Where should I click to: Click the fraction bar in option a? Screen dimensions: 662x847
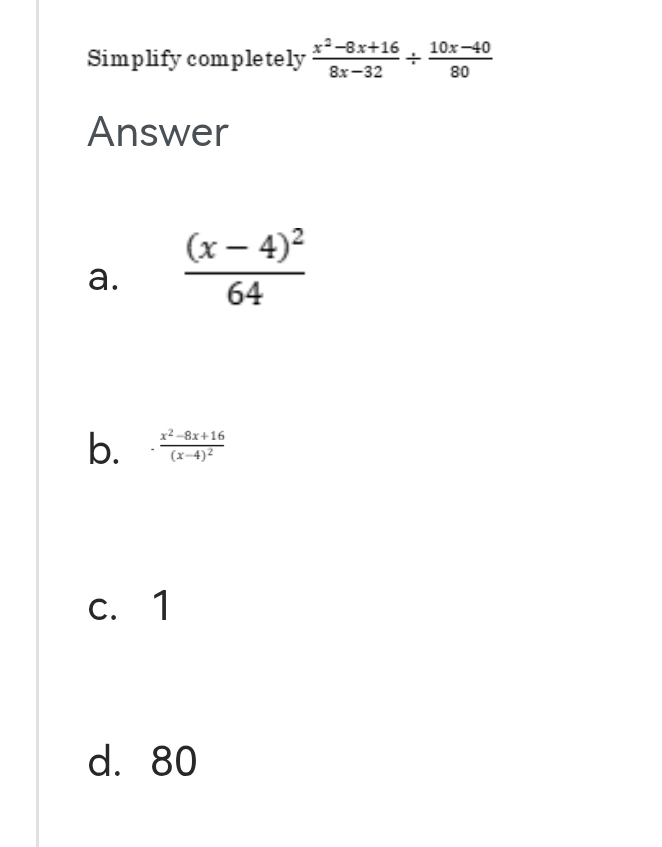coord(245,271)
